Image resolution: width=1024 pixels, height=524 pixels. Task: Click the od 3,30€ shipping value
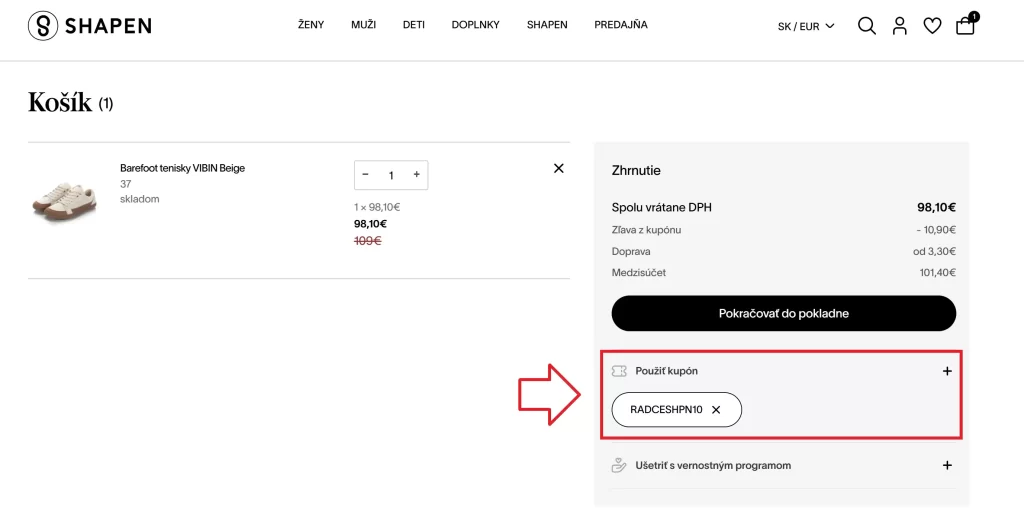pos(935,252)
